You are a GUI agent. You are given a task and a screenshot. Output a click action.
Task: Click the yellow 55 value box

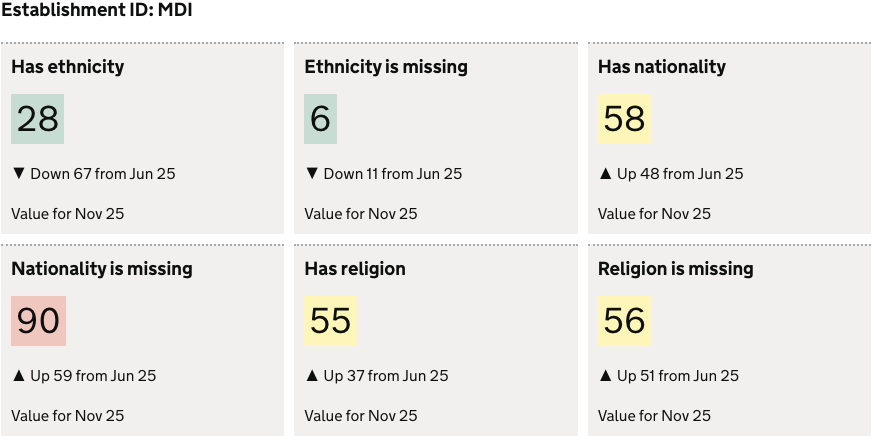331,321
